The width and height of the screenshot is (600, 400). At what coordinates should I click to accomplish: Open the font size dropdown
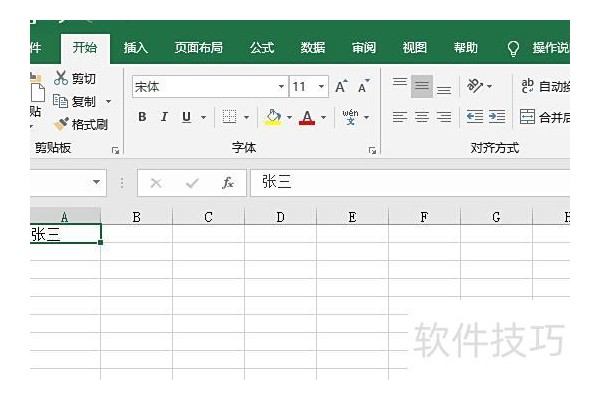pyautogui.click(x=321, y=87)
